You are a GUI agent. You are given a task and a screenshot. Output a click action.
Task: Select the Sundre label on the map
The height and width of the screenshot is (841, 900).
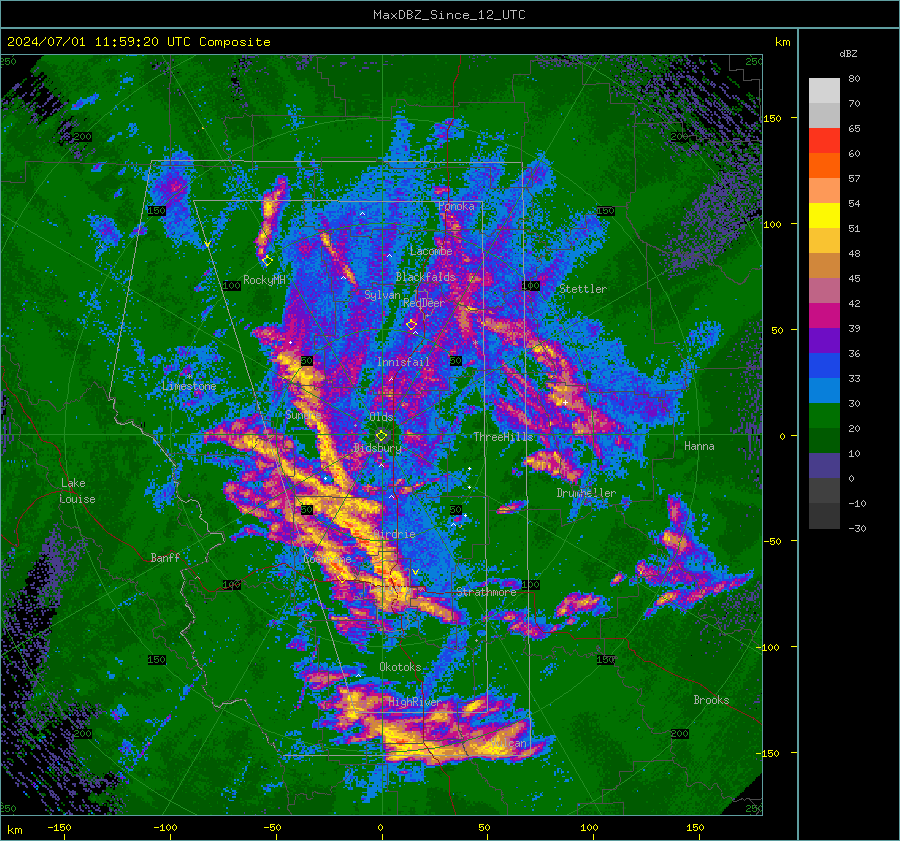[303, 414]
